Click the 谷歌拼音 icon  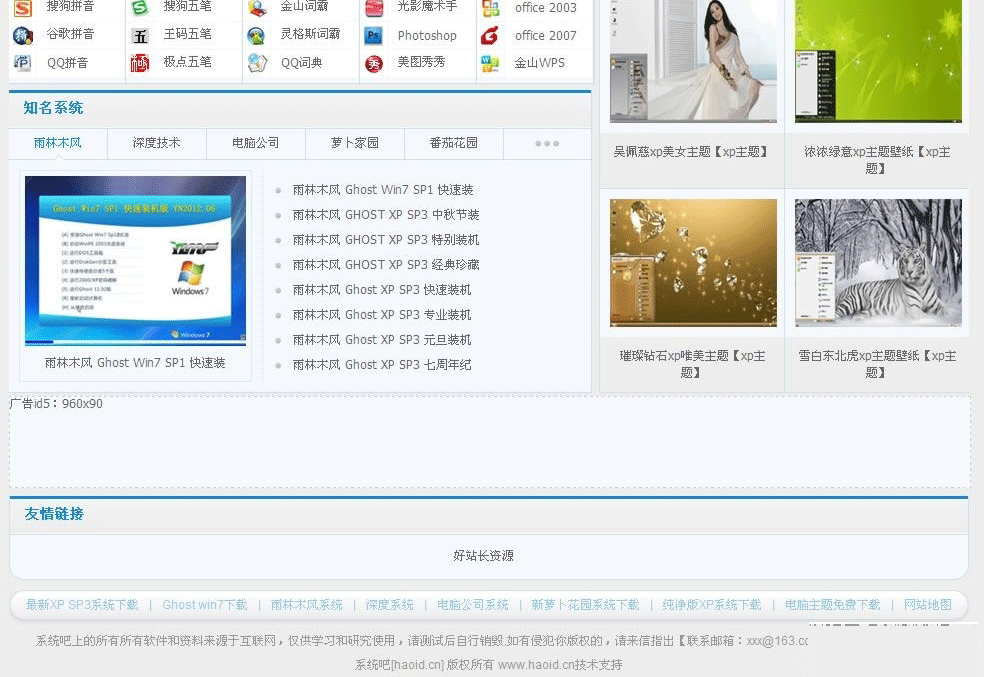[x=23, y=35]
